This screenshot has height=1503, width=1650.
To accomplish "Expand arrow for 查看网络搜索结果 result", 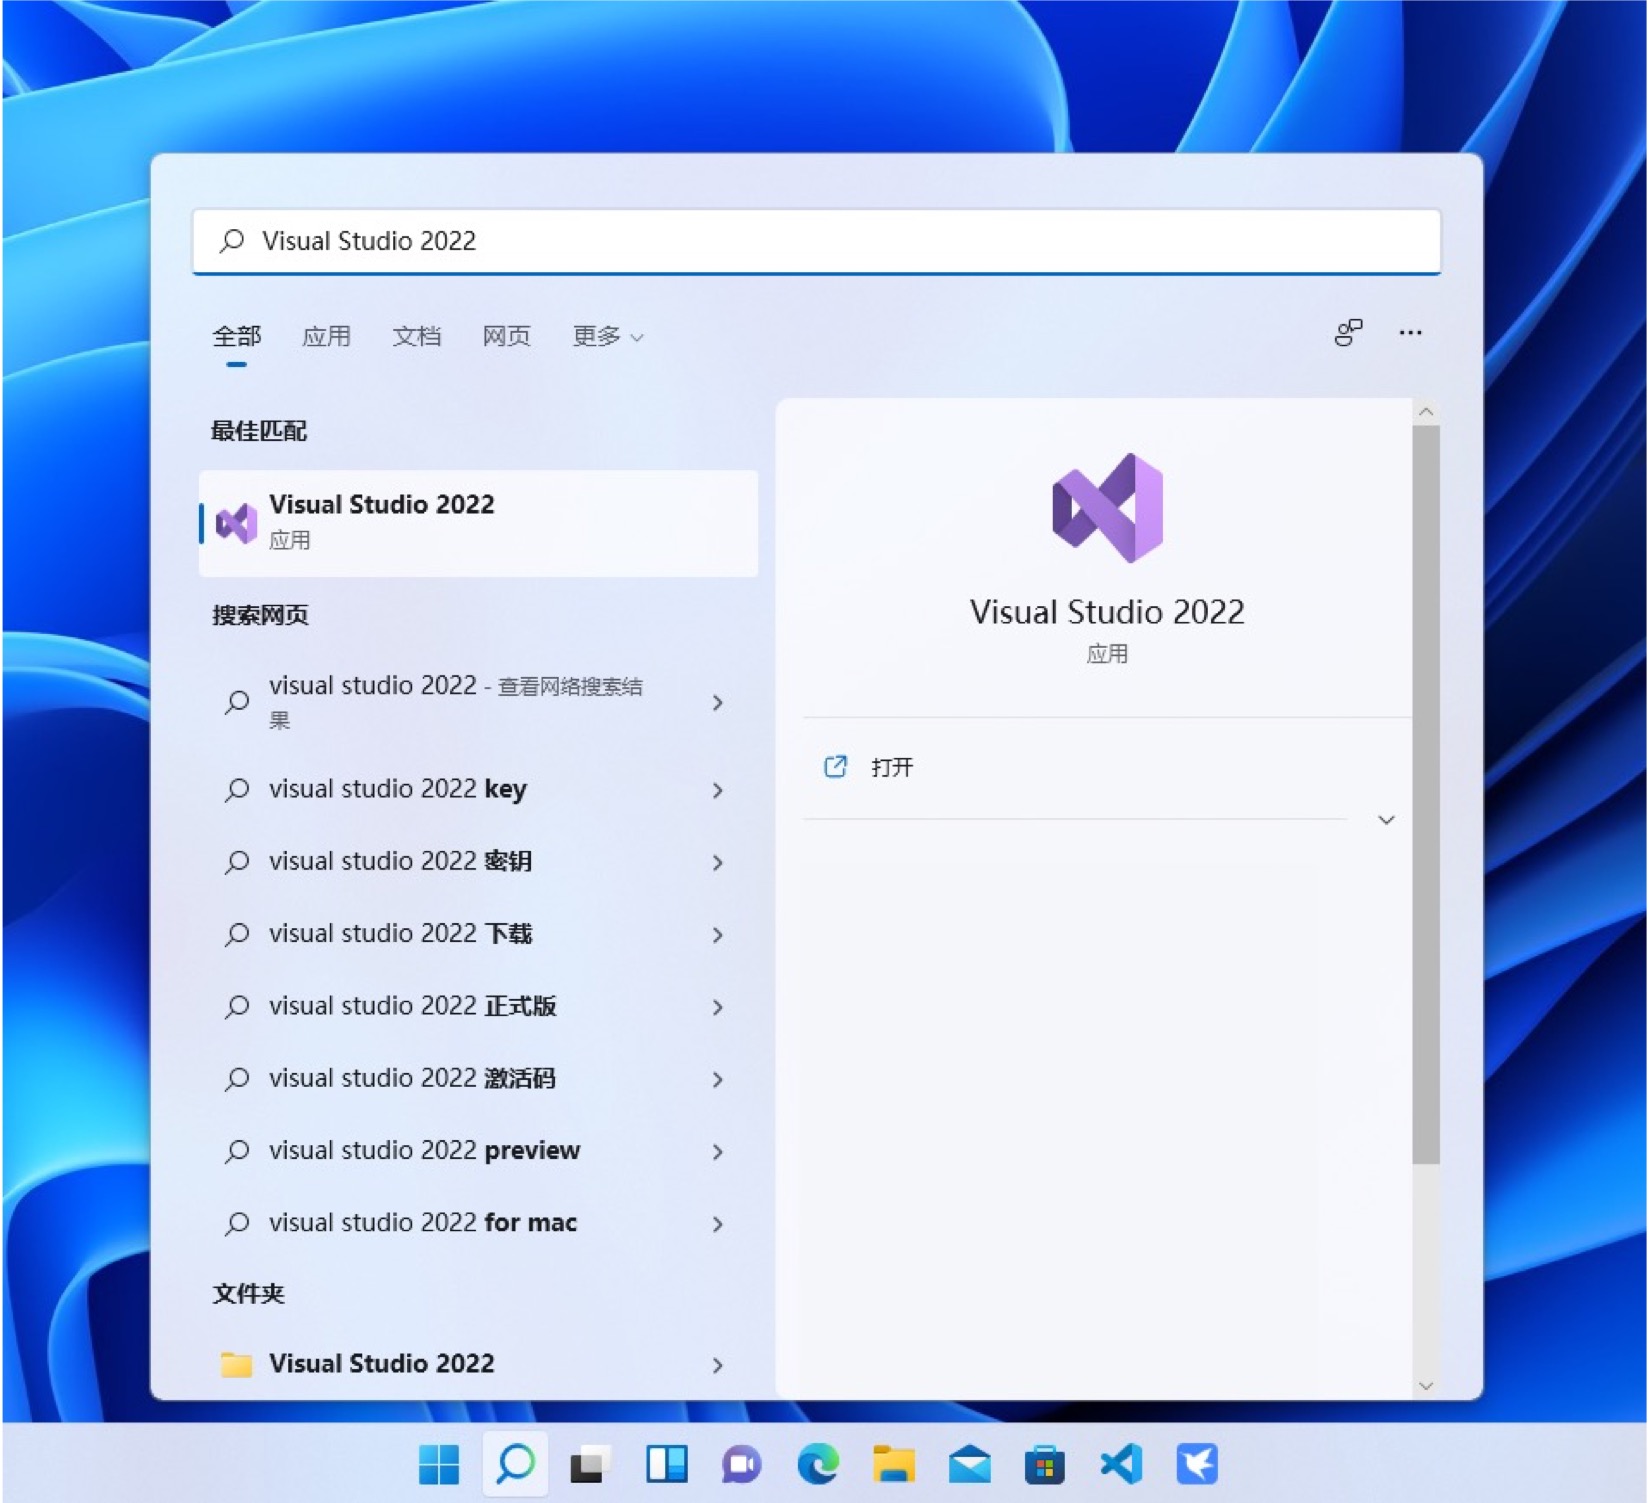I will pyautogui.click(x=718, y=702).
